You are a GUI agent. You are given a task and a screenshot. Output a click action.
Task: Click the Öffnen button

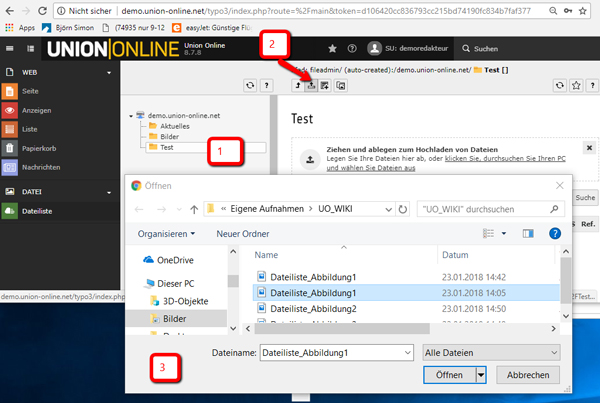pyautogui.click(x=449, y=375)
